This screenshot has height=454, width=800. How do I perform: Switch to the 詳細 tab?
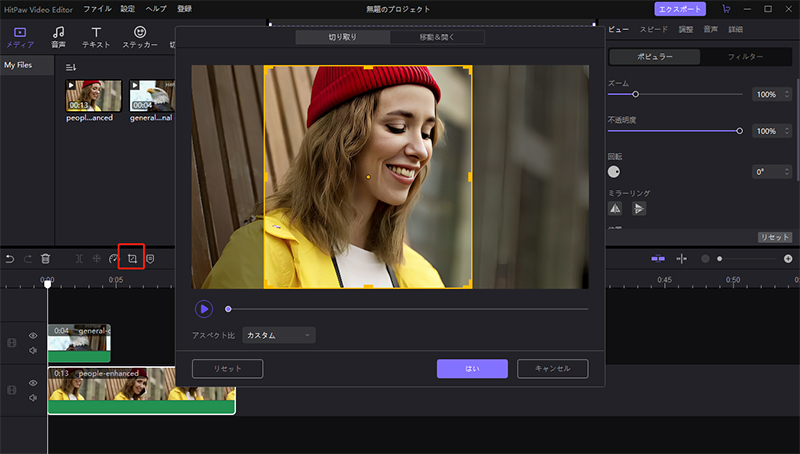[735, 30]
